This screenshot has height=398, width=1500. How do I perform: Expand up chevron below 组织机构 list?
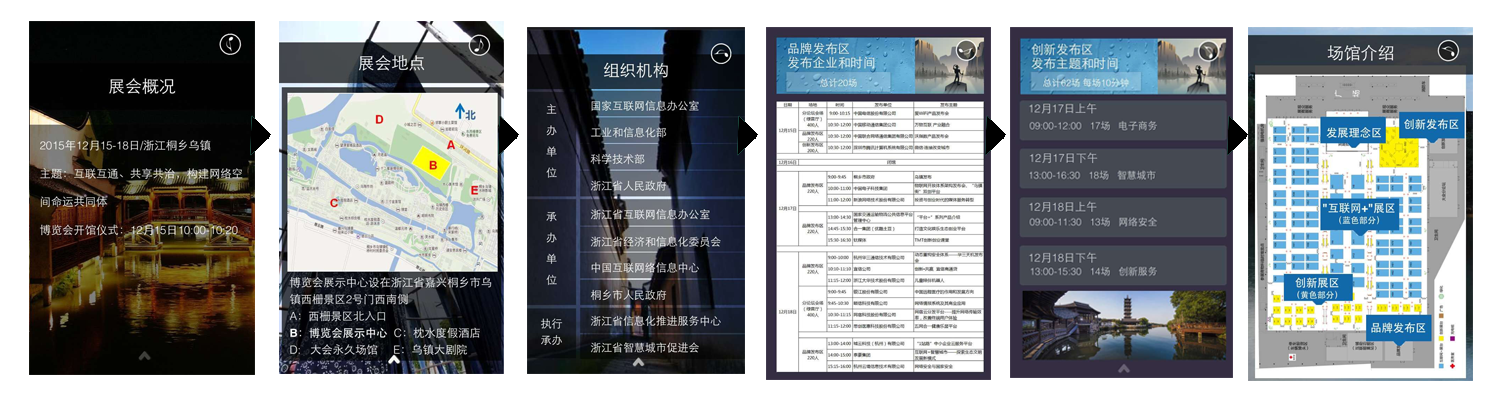tap(638, 362)
